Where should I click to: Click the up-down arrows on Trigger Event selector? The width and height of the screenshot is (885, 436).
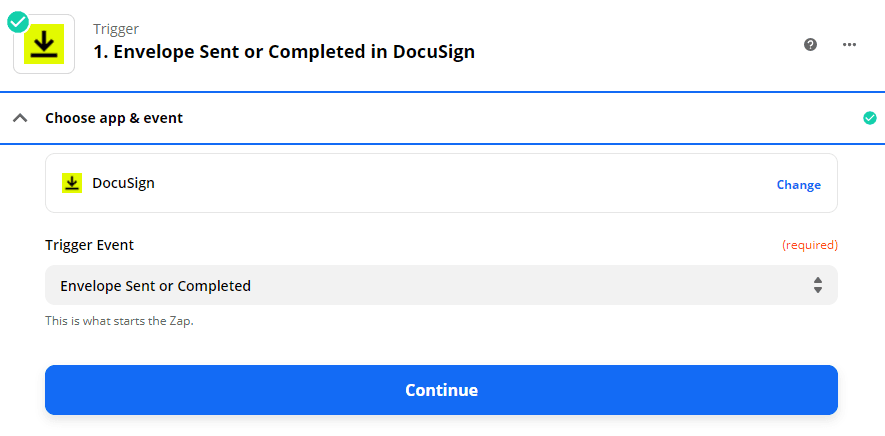(x=817, y=285)
